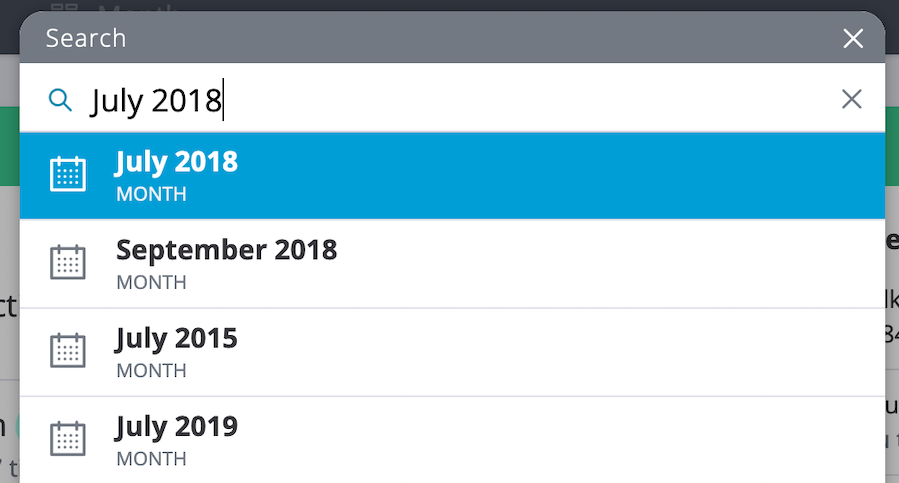Image resolution: width=899 pixels, height=483 pixels.
Task: Close the Search dialog
Action: click(853, 38)
